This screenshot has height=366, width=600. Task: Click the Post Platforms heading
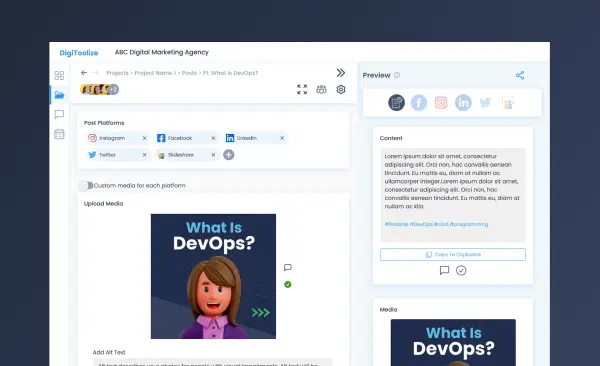click(x=104, y=123)
